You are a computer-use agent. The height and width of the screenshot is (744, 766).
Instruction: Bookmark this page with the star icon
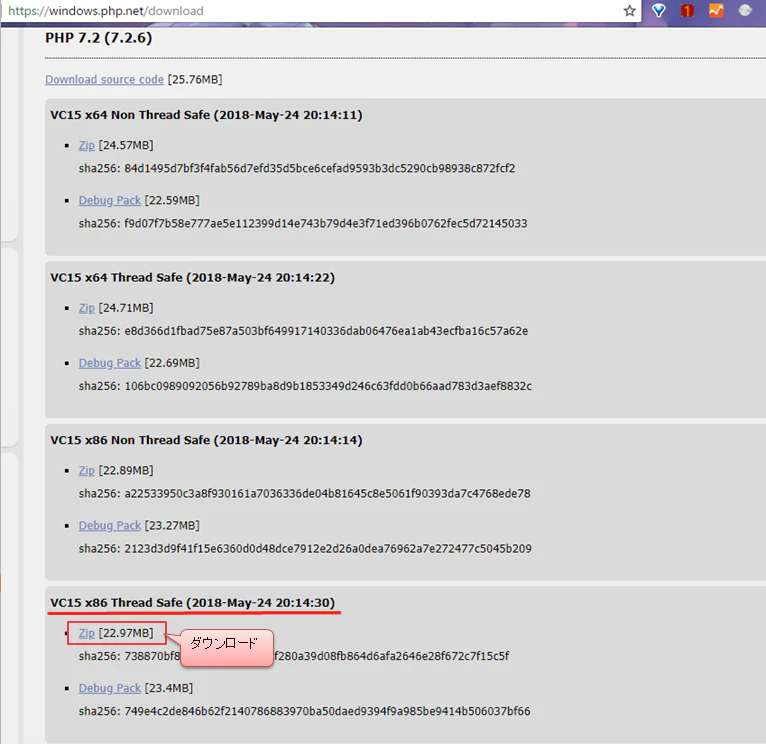point(629,11)
